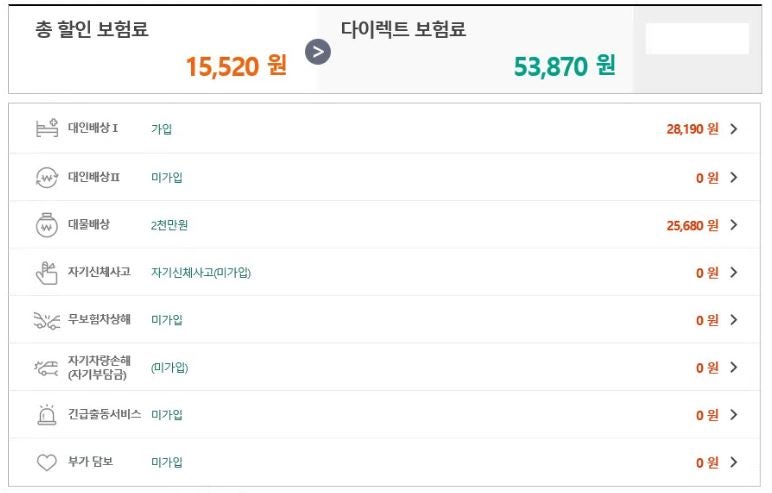Click the 자기차량손해 damaged car icon
772x493 pixels.
(46, 368)
